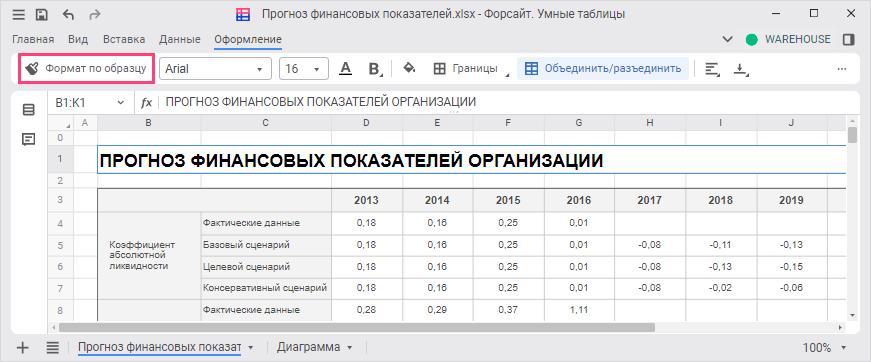Open vertical alignment options
Image resolution: width=871 pixels, height=362 pixels.
[x=740, y=69]
